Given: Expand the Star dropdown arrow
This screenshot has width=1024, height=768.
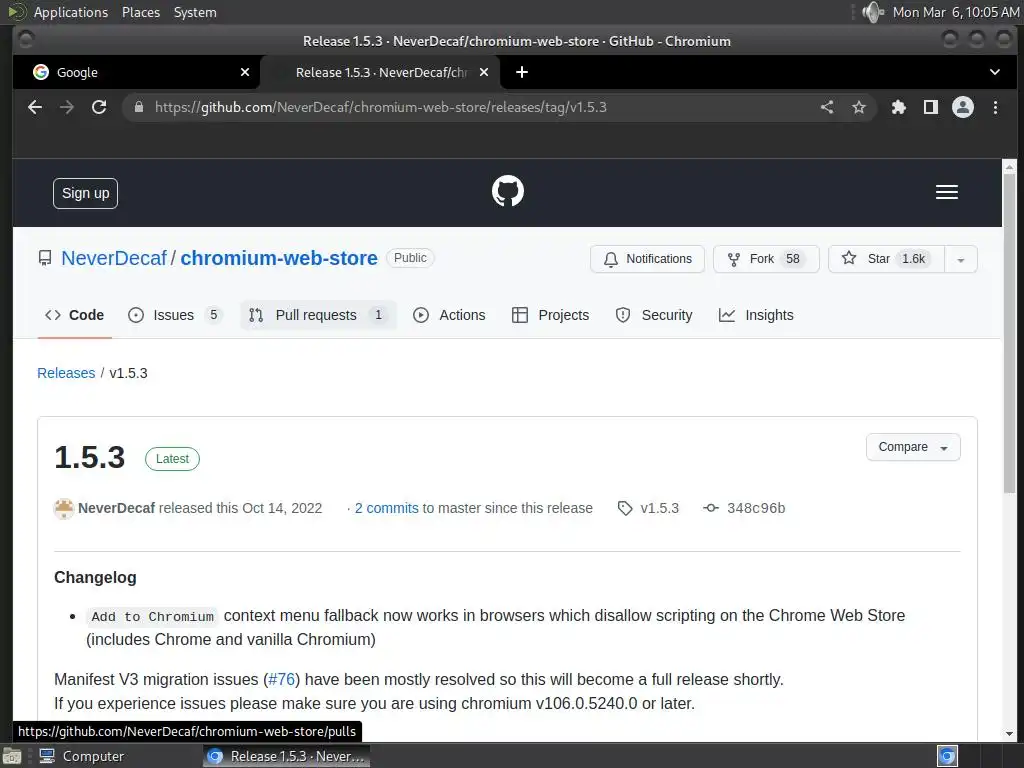Looking at the screenshot, I should [961, 259].
